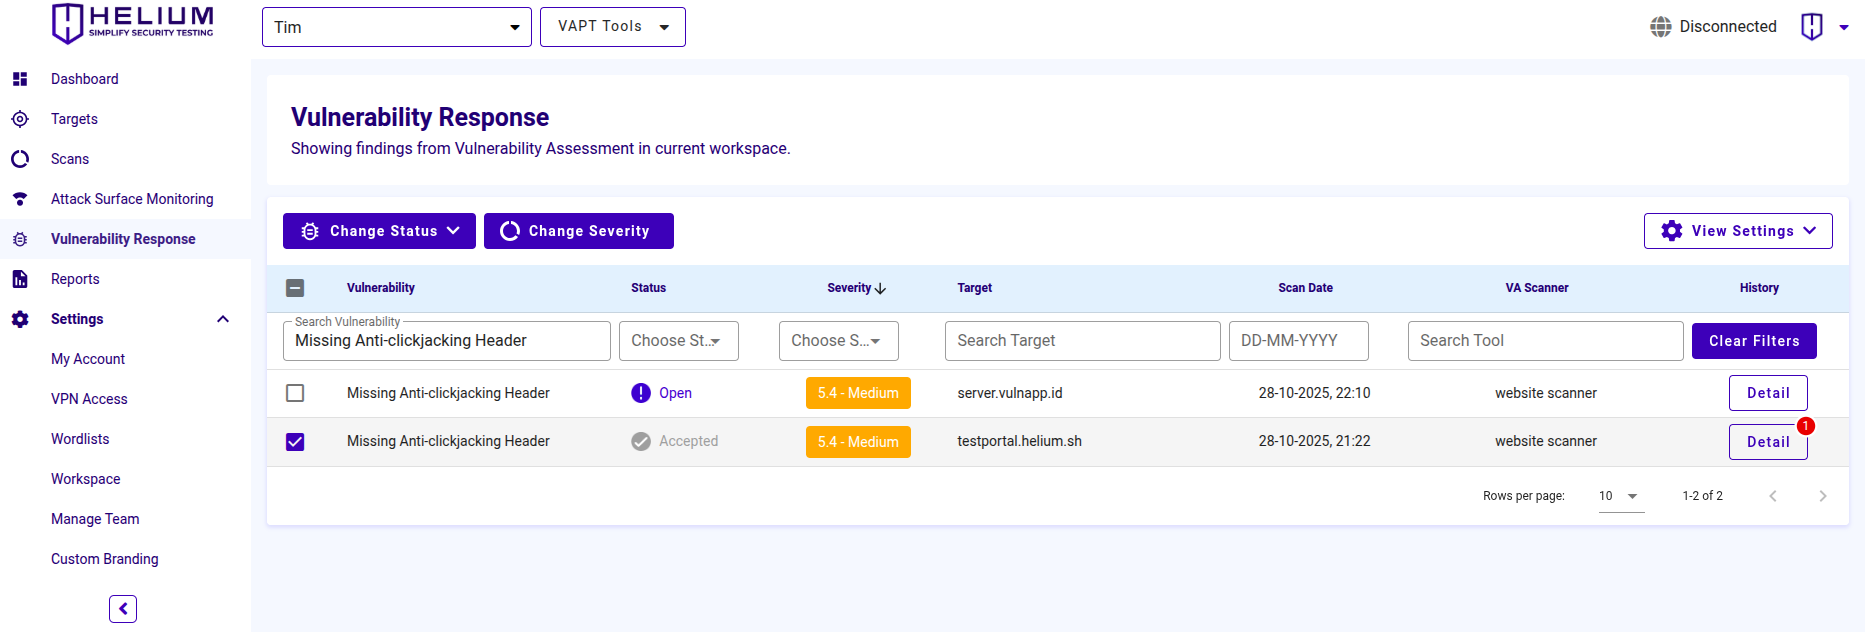Go to Manage Team settings page
This screenshot has width=1865, height=632.
pyautogui.click(x=95, y=519)
